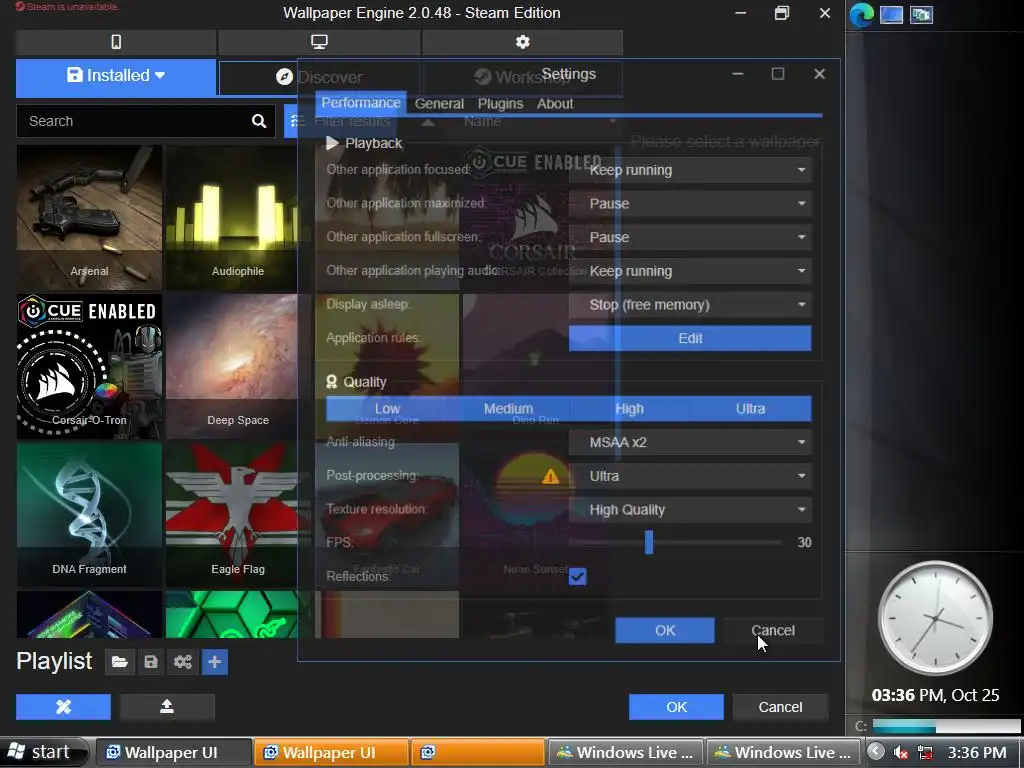Viewport: 1024px width, 768px height.
Task: Select the DNA Fragment wallpaper thumbnail
Action: 89,515
